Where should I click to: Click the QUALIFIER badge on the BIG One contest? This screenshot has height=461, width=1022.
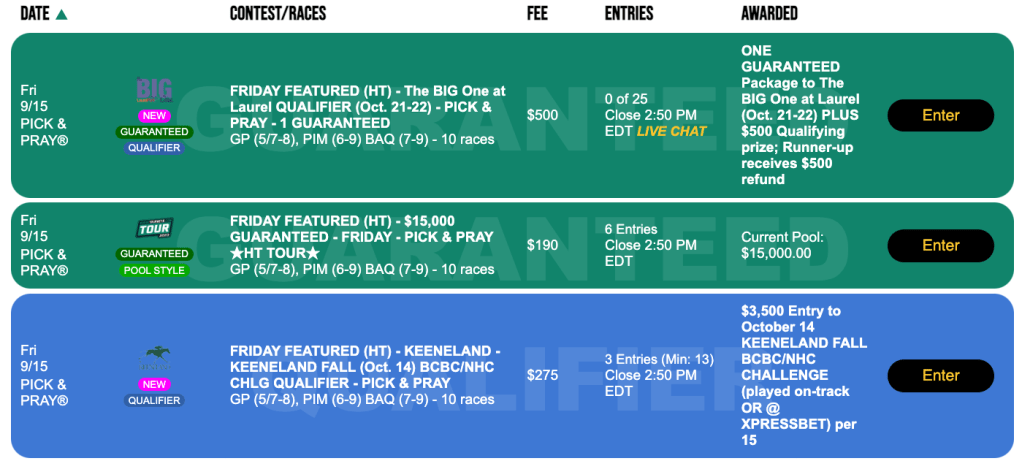coord(154,148)
